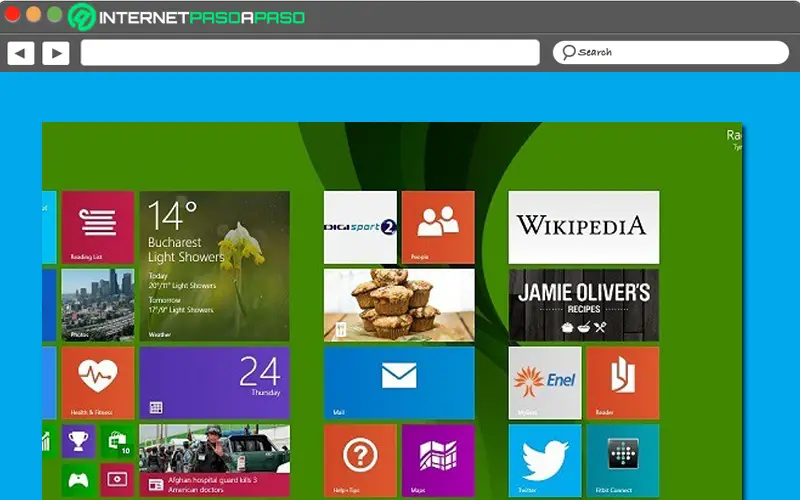Click into the Search field

click(671, 53)
